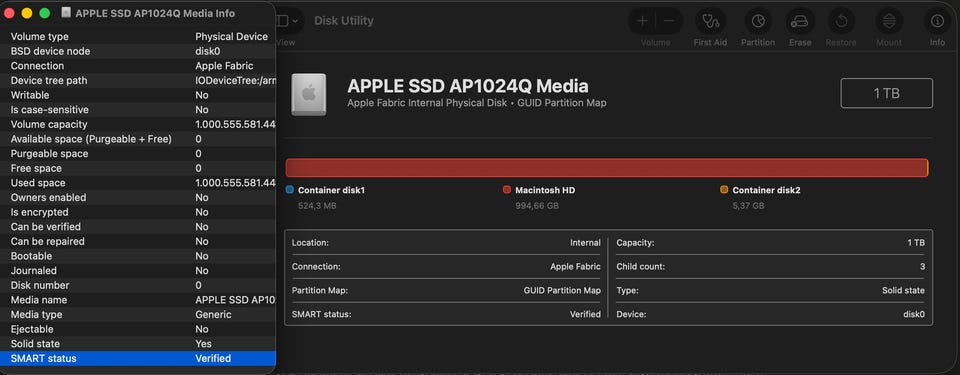The width and height of the screenshot is (960, 375).
Task: Click the Type Solid state detail row
Action: click(x=770, y=290)
